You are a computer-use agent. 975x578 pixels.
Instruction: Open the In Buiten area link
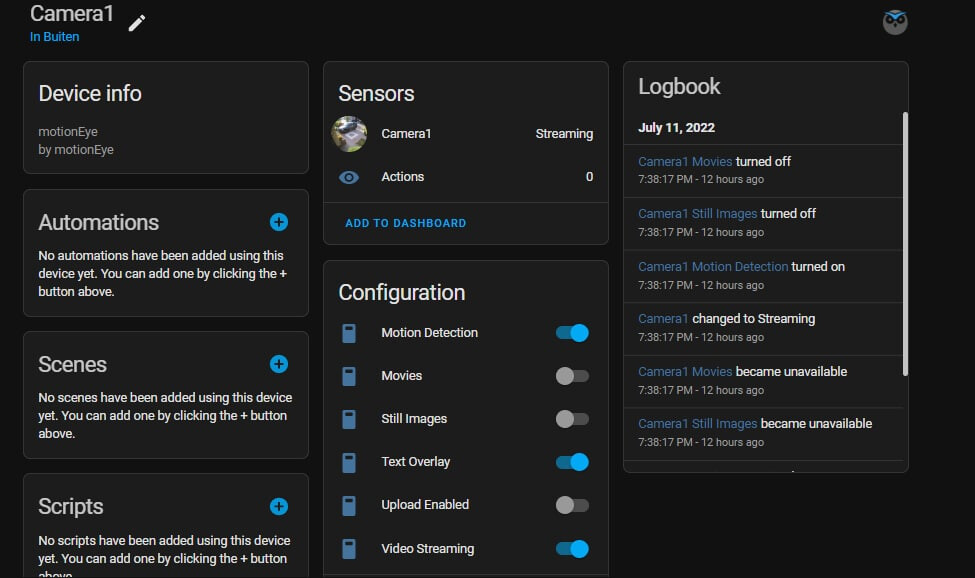[54, 37]
